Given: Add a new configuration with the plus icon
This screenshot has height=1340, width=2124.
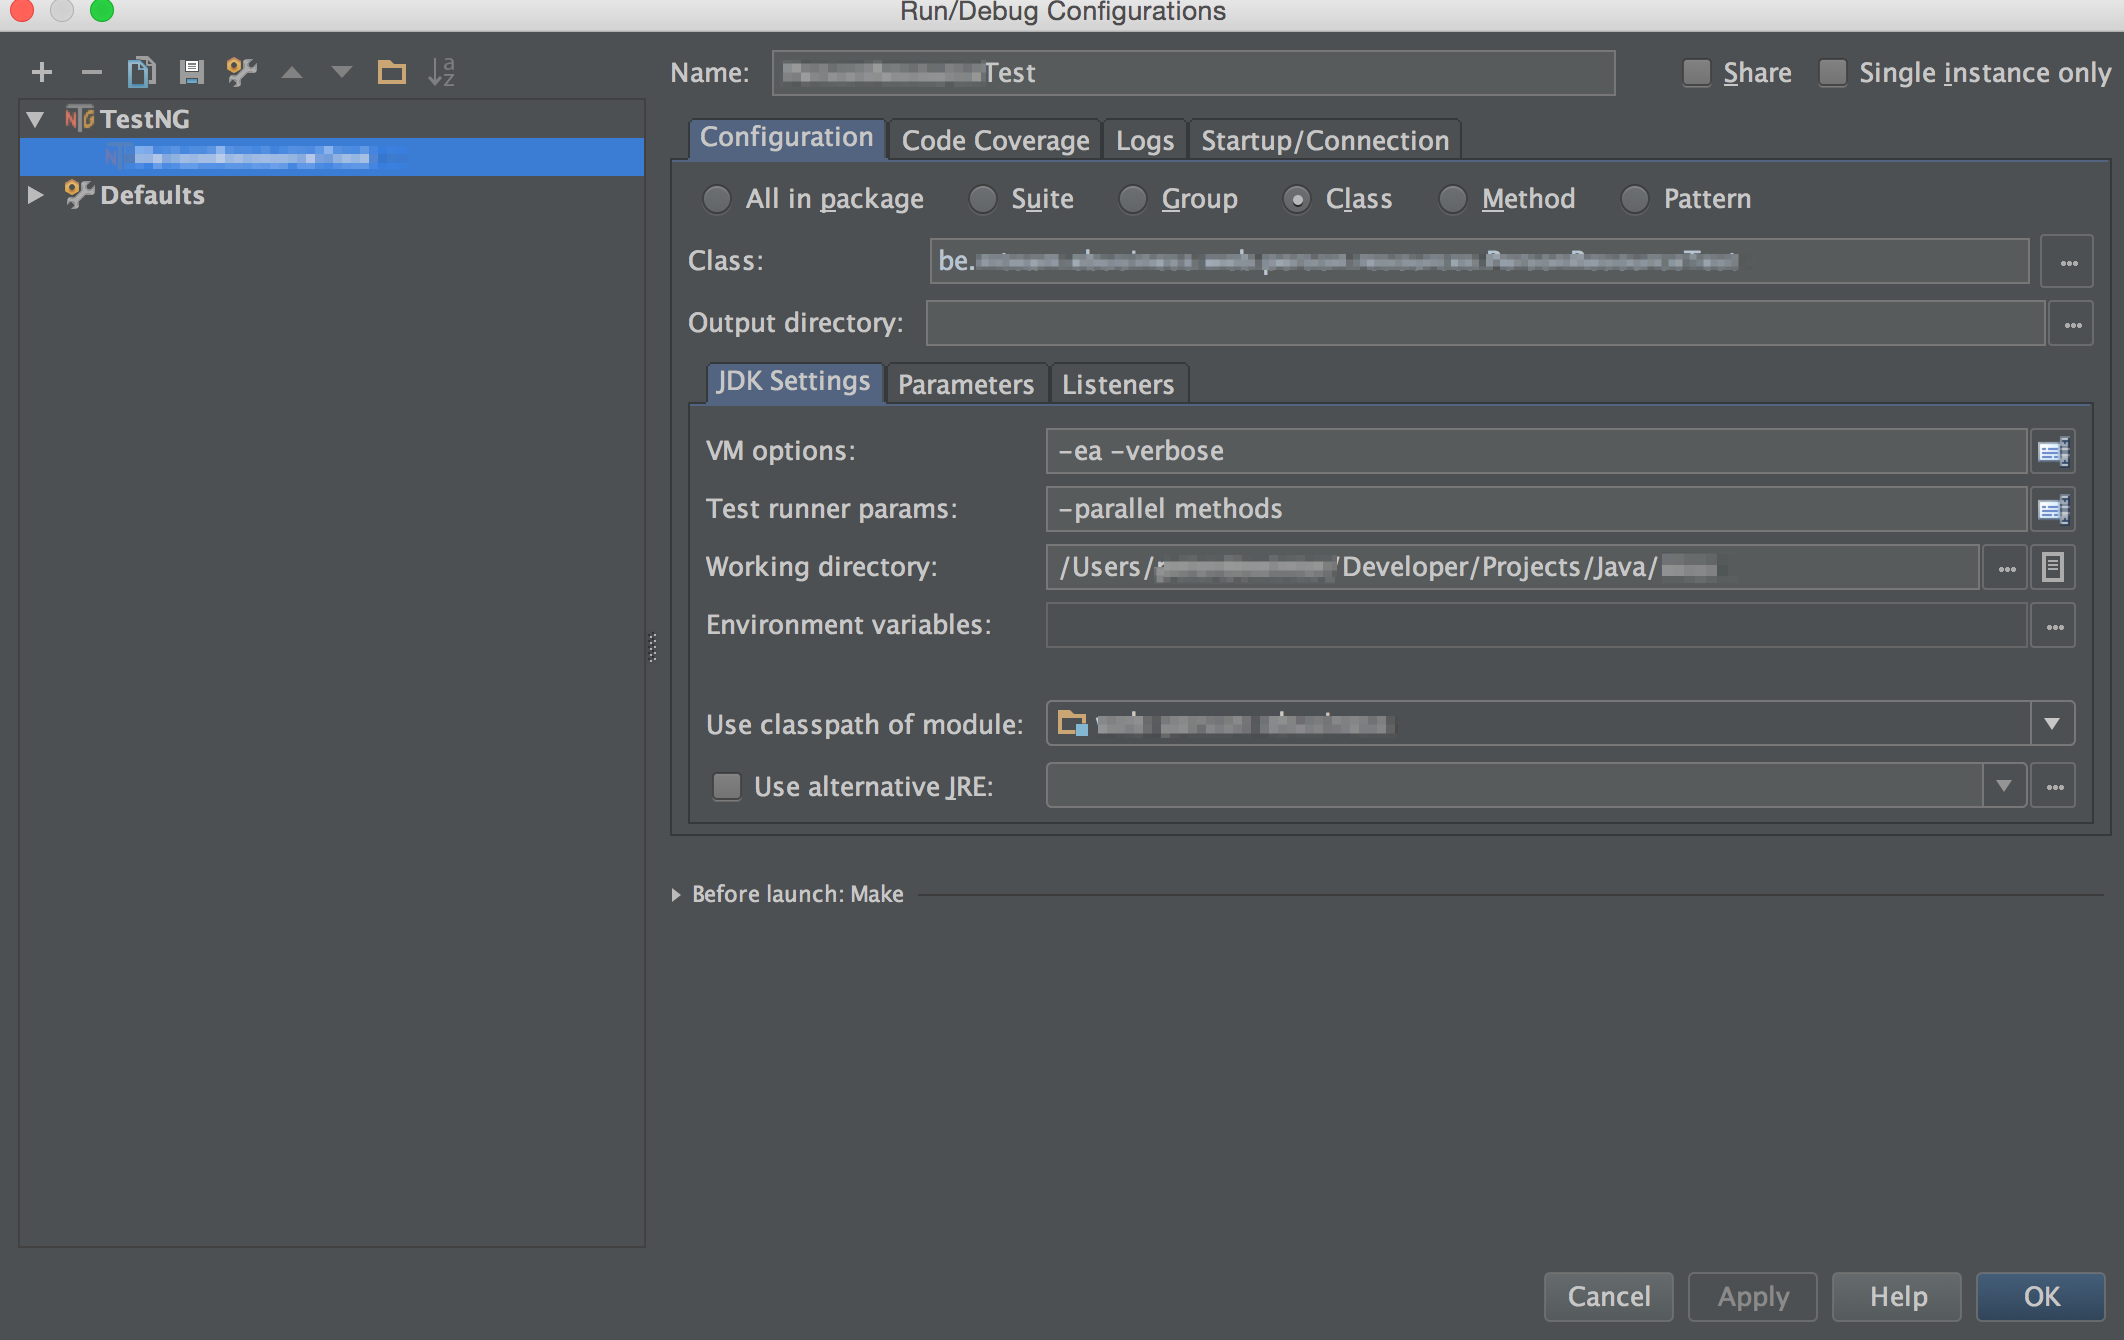Looking at the screenshot, I should point(42,72).
